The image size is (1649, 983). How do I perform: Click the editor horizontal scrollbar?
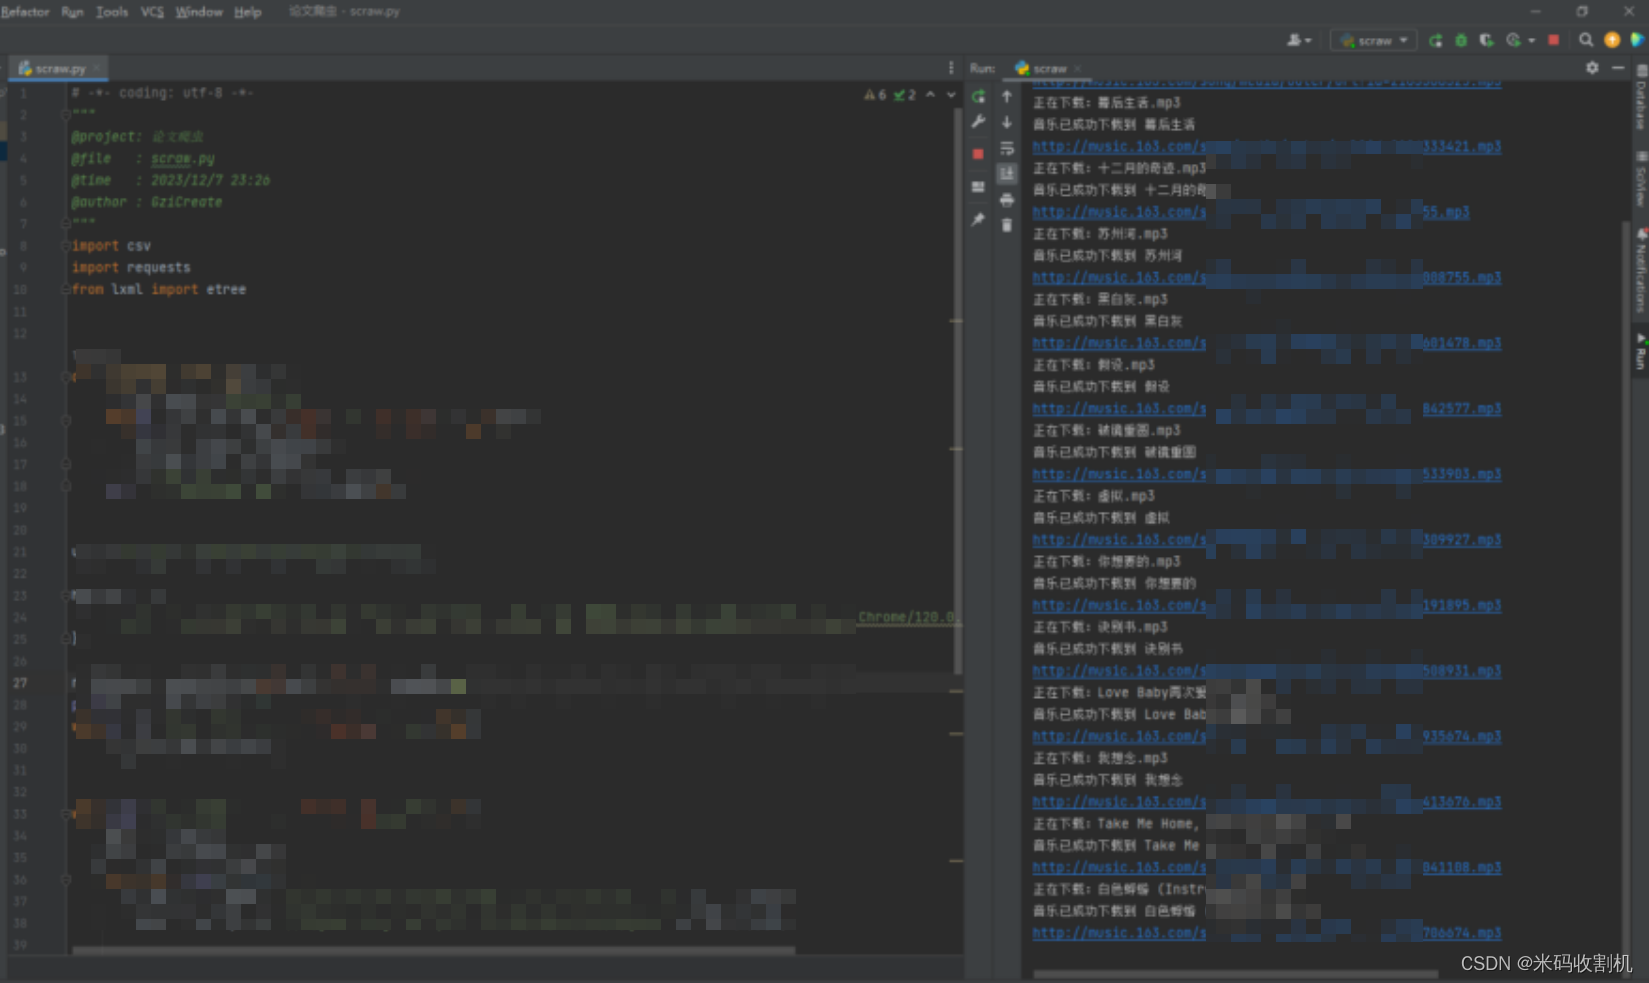click(433, 950)
